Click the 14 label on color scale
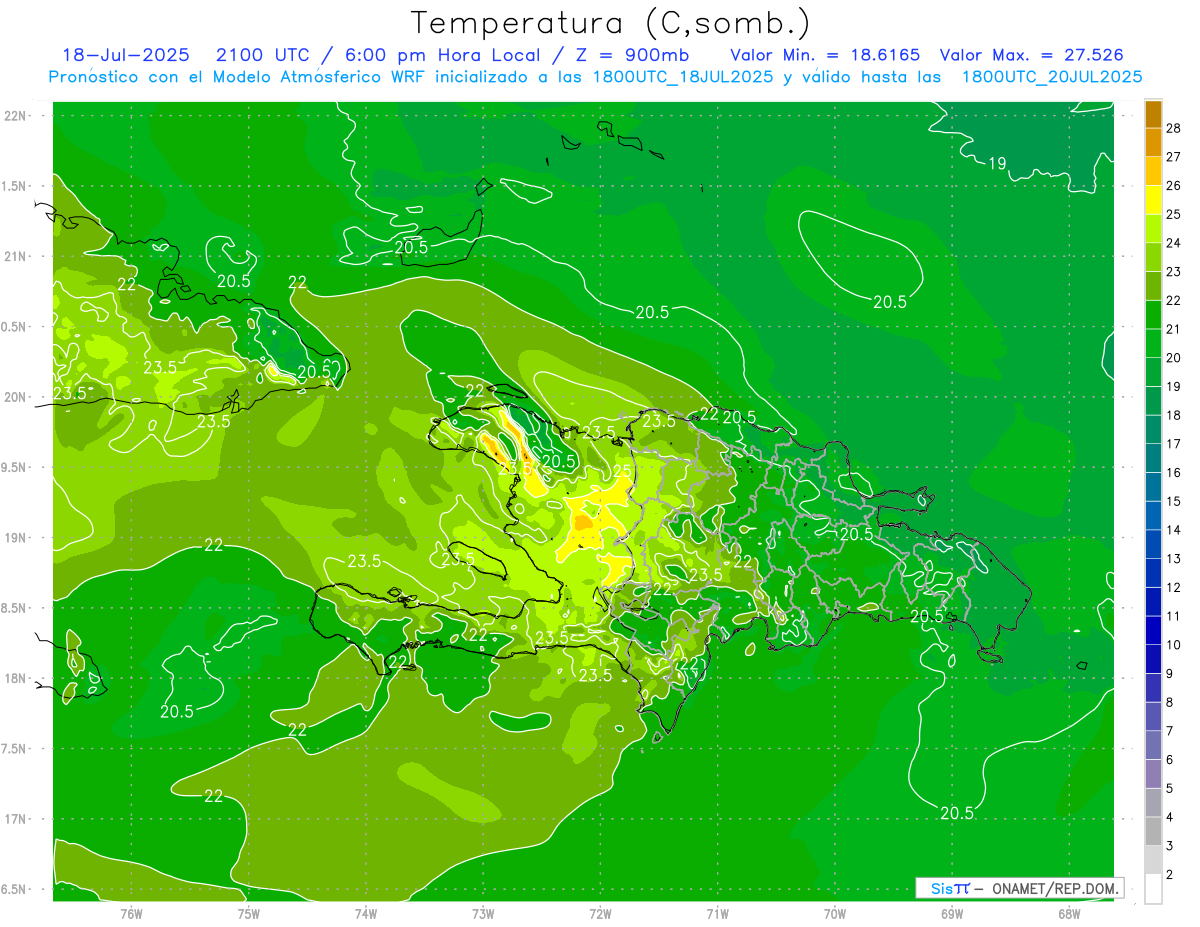This screenshot has height=927, width=1200. pyautogui.click(x=1174, y=530)
